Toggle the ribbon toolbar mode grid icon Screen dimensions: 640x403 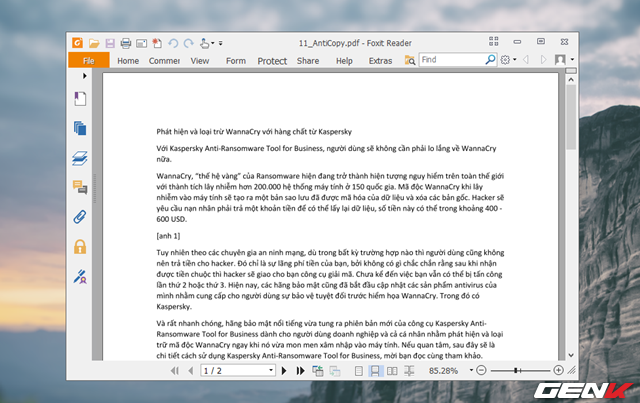pyautogui.click(x=493, y=41)
